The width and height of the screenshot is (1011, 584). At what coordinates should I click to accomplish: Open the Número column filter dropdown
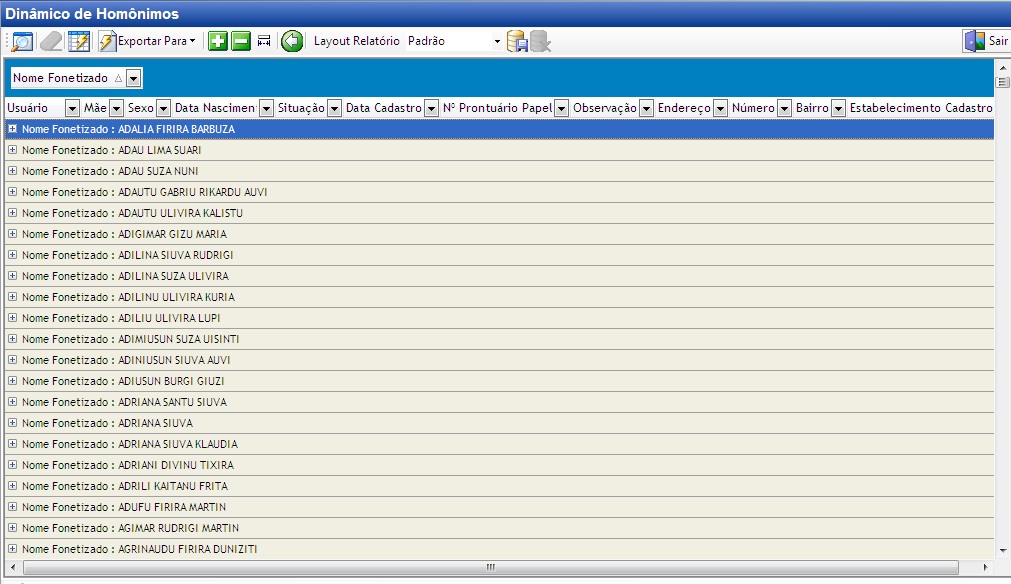tap(784, 108)
